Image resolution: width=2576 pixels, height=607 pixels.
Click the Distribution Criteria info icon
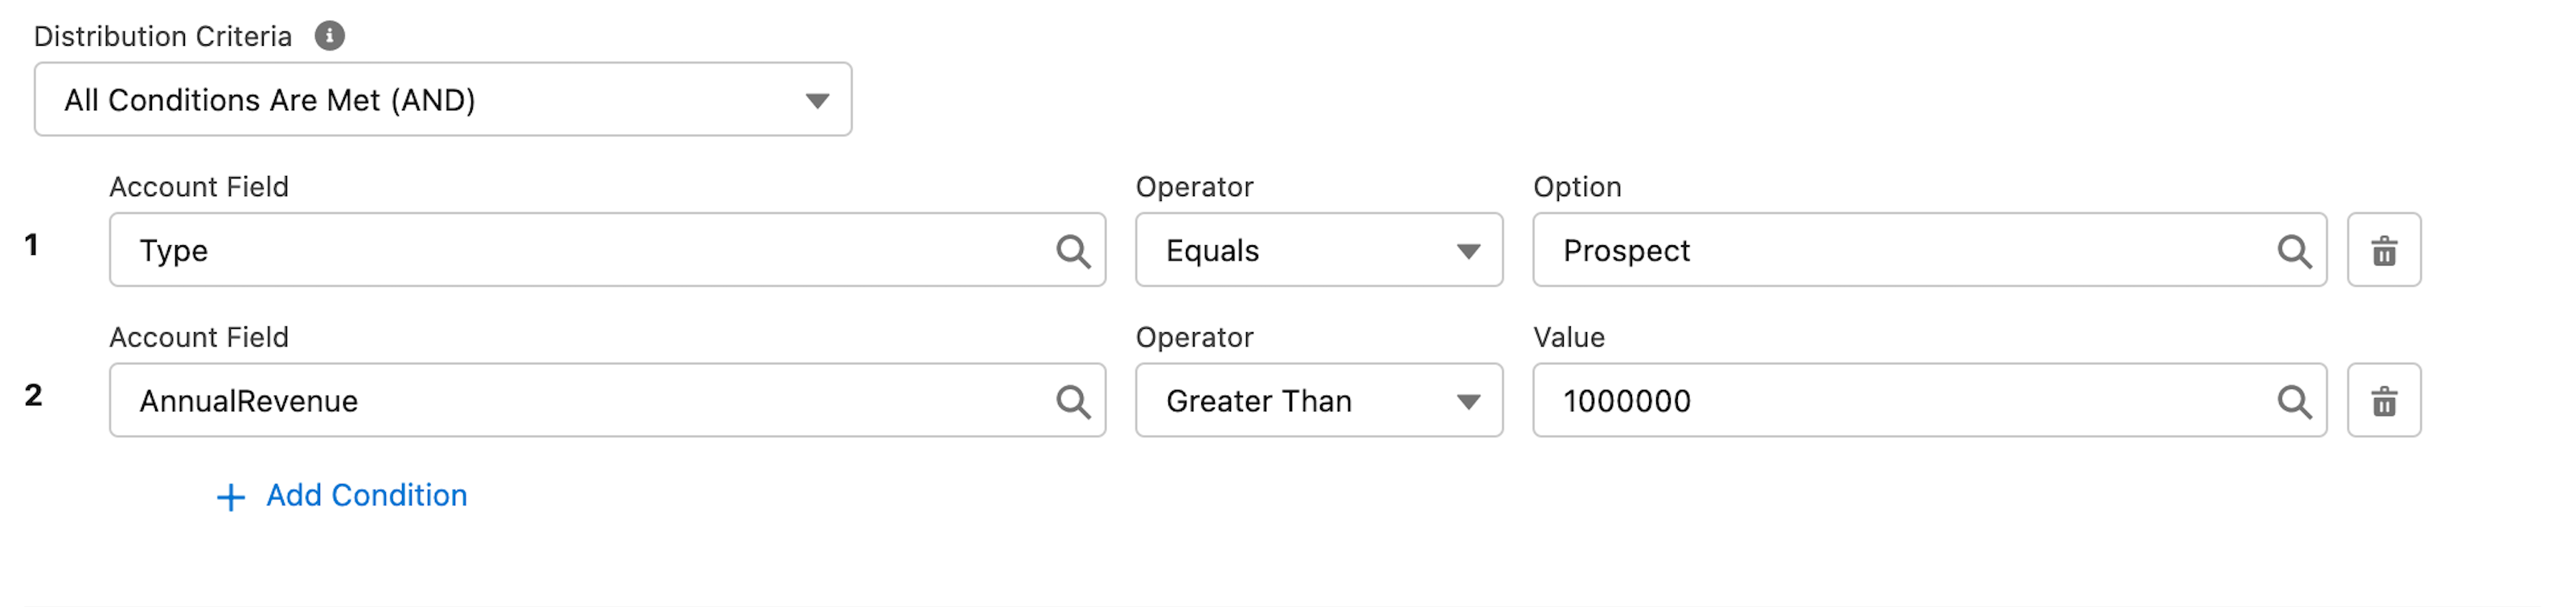coord(329,36)
